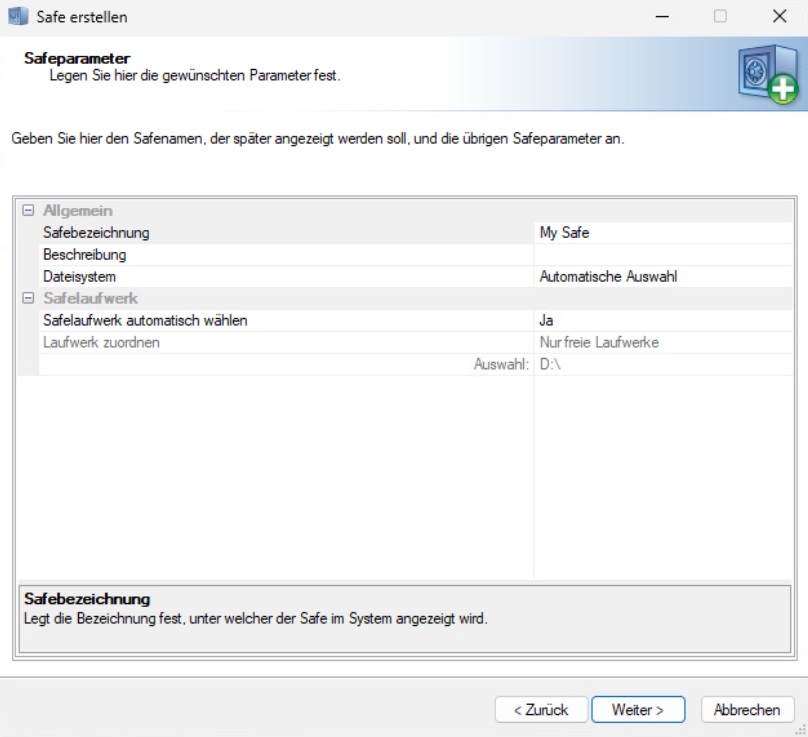Select the Dateisystem property label
The image size is (808, 737).
(x=80, y=277)
